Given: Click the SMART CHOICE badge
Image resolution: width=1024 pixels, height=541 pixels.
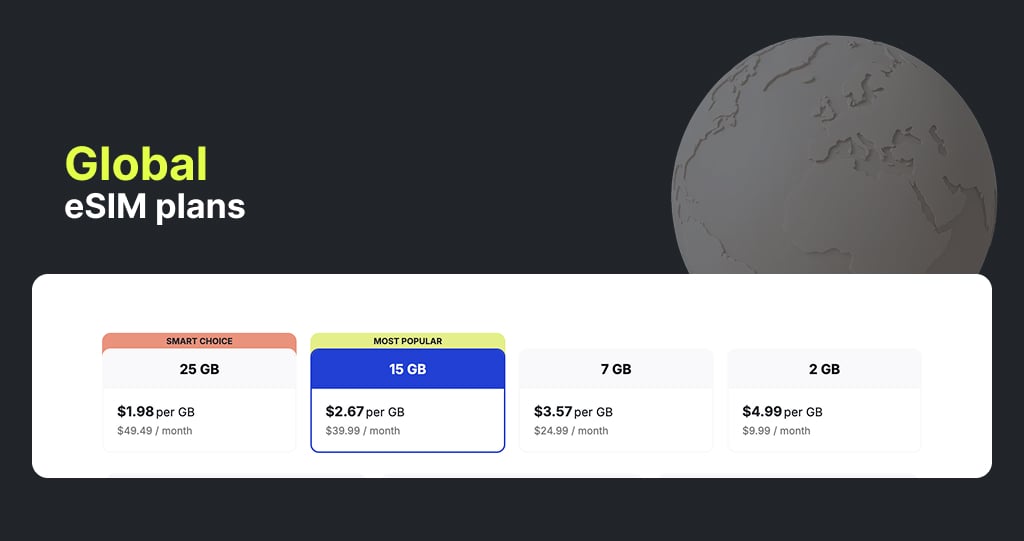Looking at the screenshot, I should pos(199,341).
